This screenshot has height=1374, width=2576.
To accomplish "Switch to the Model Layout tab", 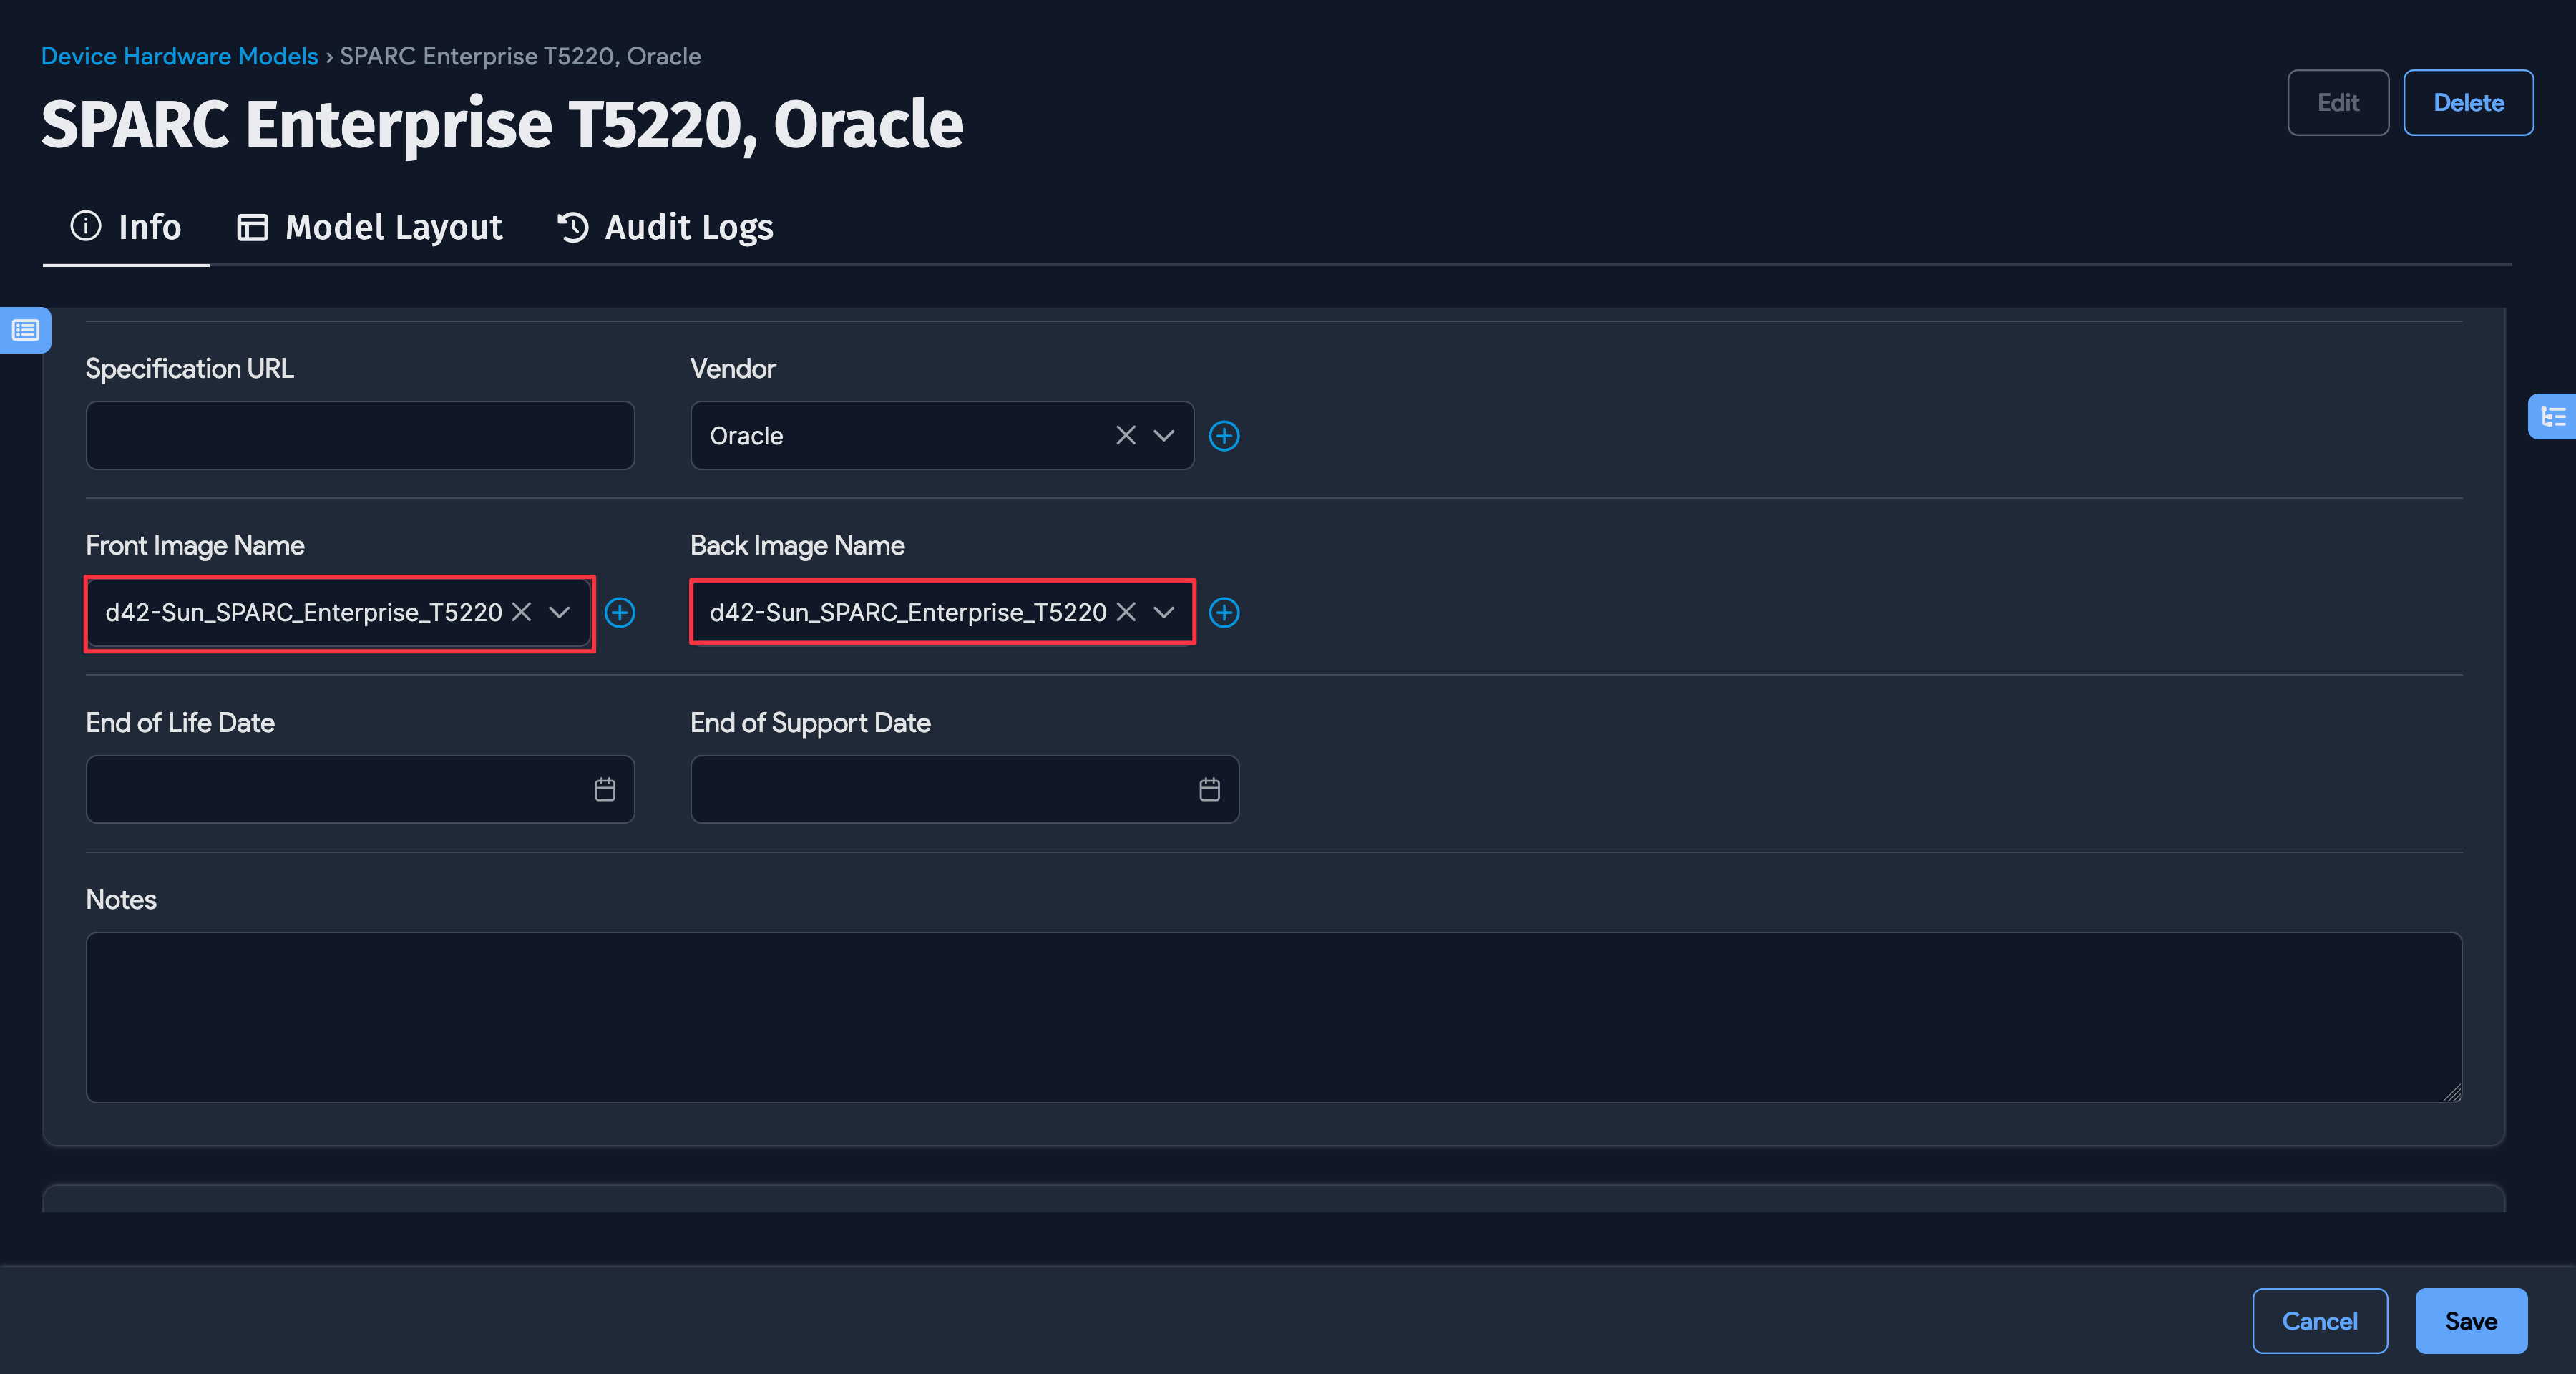I will click(x=369, y=227).
